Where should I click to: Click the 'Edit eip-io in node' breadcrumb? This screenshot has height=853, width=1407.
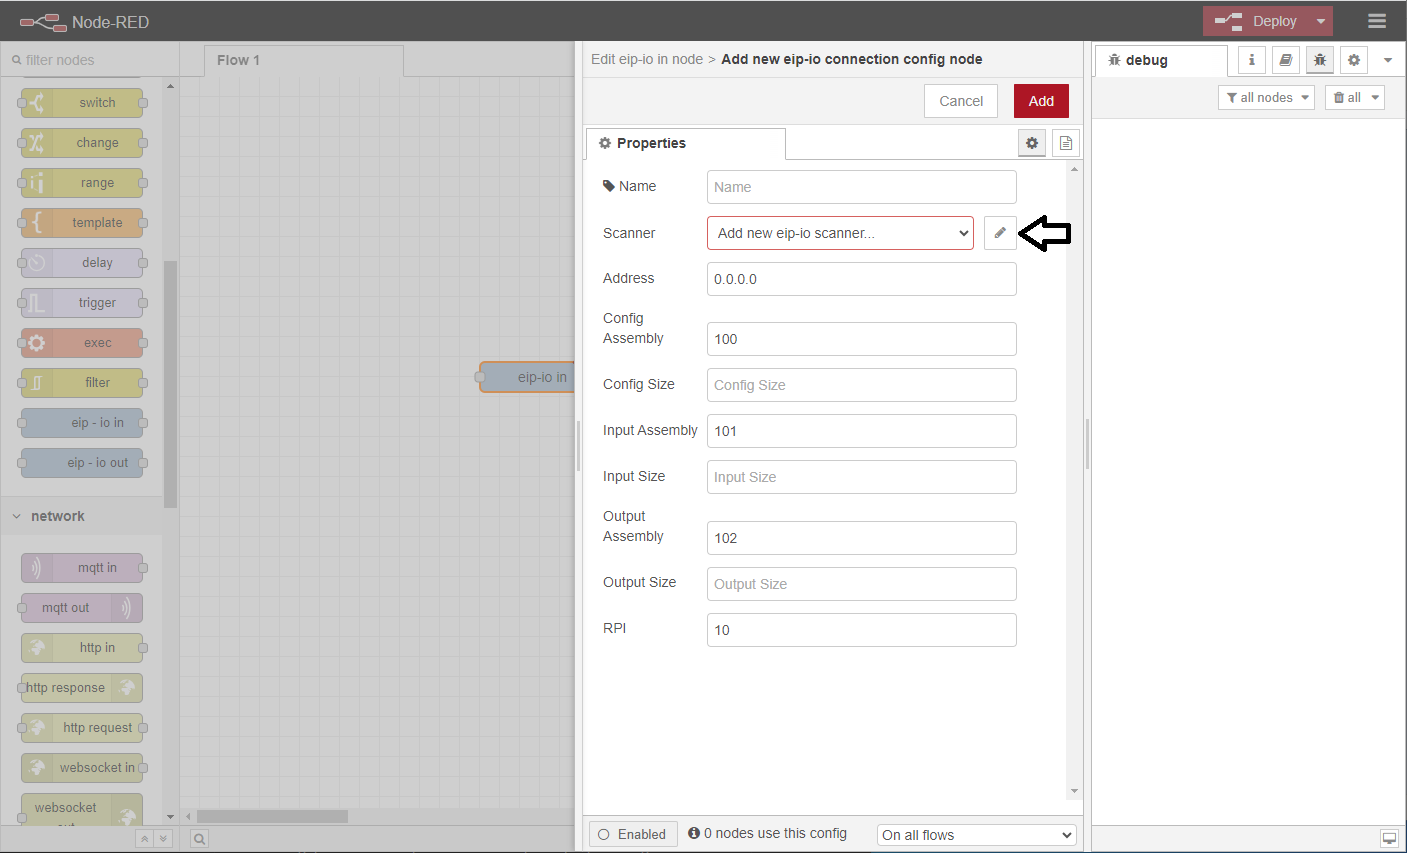pos(647,59)
